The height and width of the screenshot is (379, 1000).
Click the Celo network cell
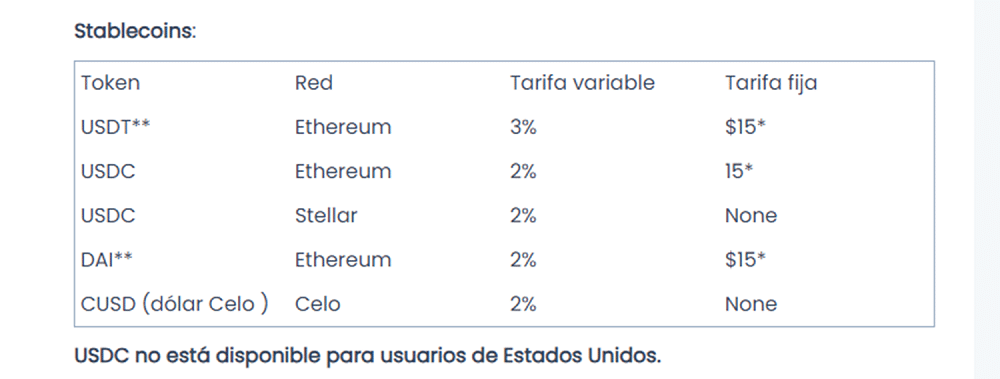pos(318,304)
